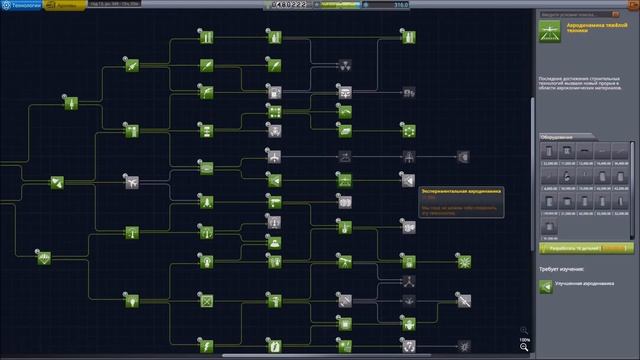The image size is (640, 360).
Task: Select the Meta-Materials dotted-ring node
Action: pos(409,131)
